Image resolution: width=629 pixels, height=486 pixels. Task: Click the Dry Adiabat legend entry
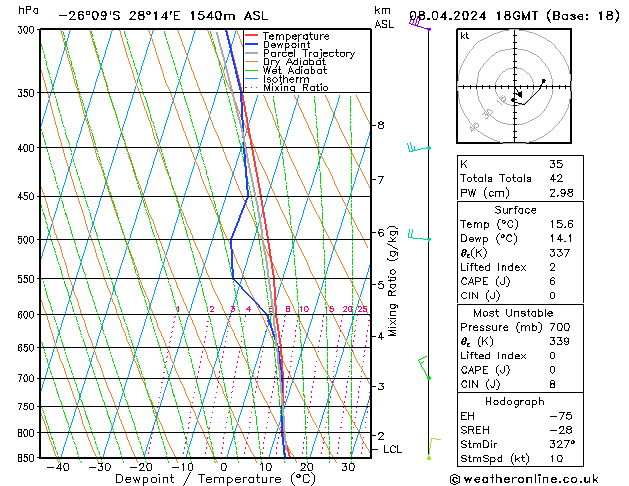[286, 62]
